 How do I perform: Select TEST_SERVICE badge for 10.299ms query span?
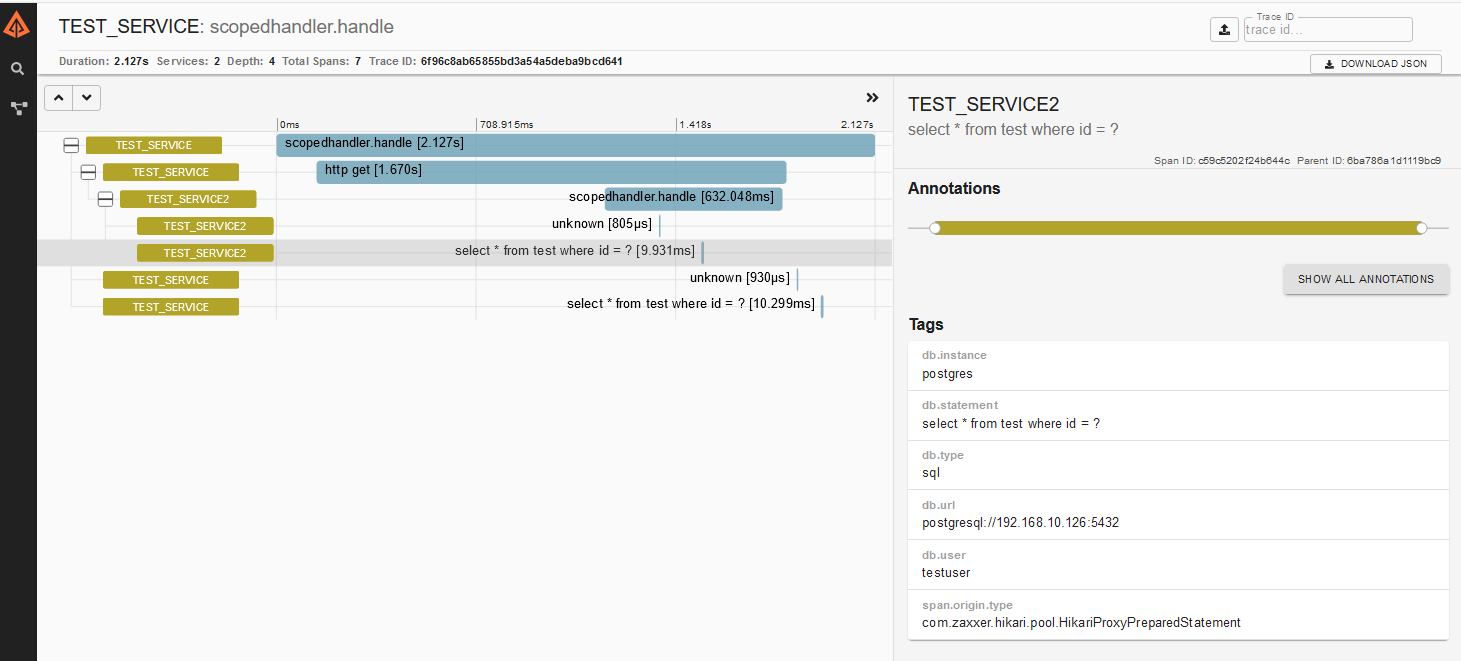pos(171,307)
